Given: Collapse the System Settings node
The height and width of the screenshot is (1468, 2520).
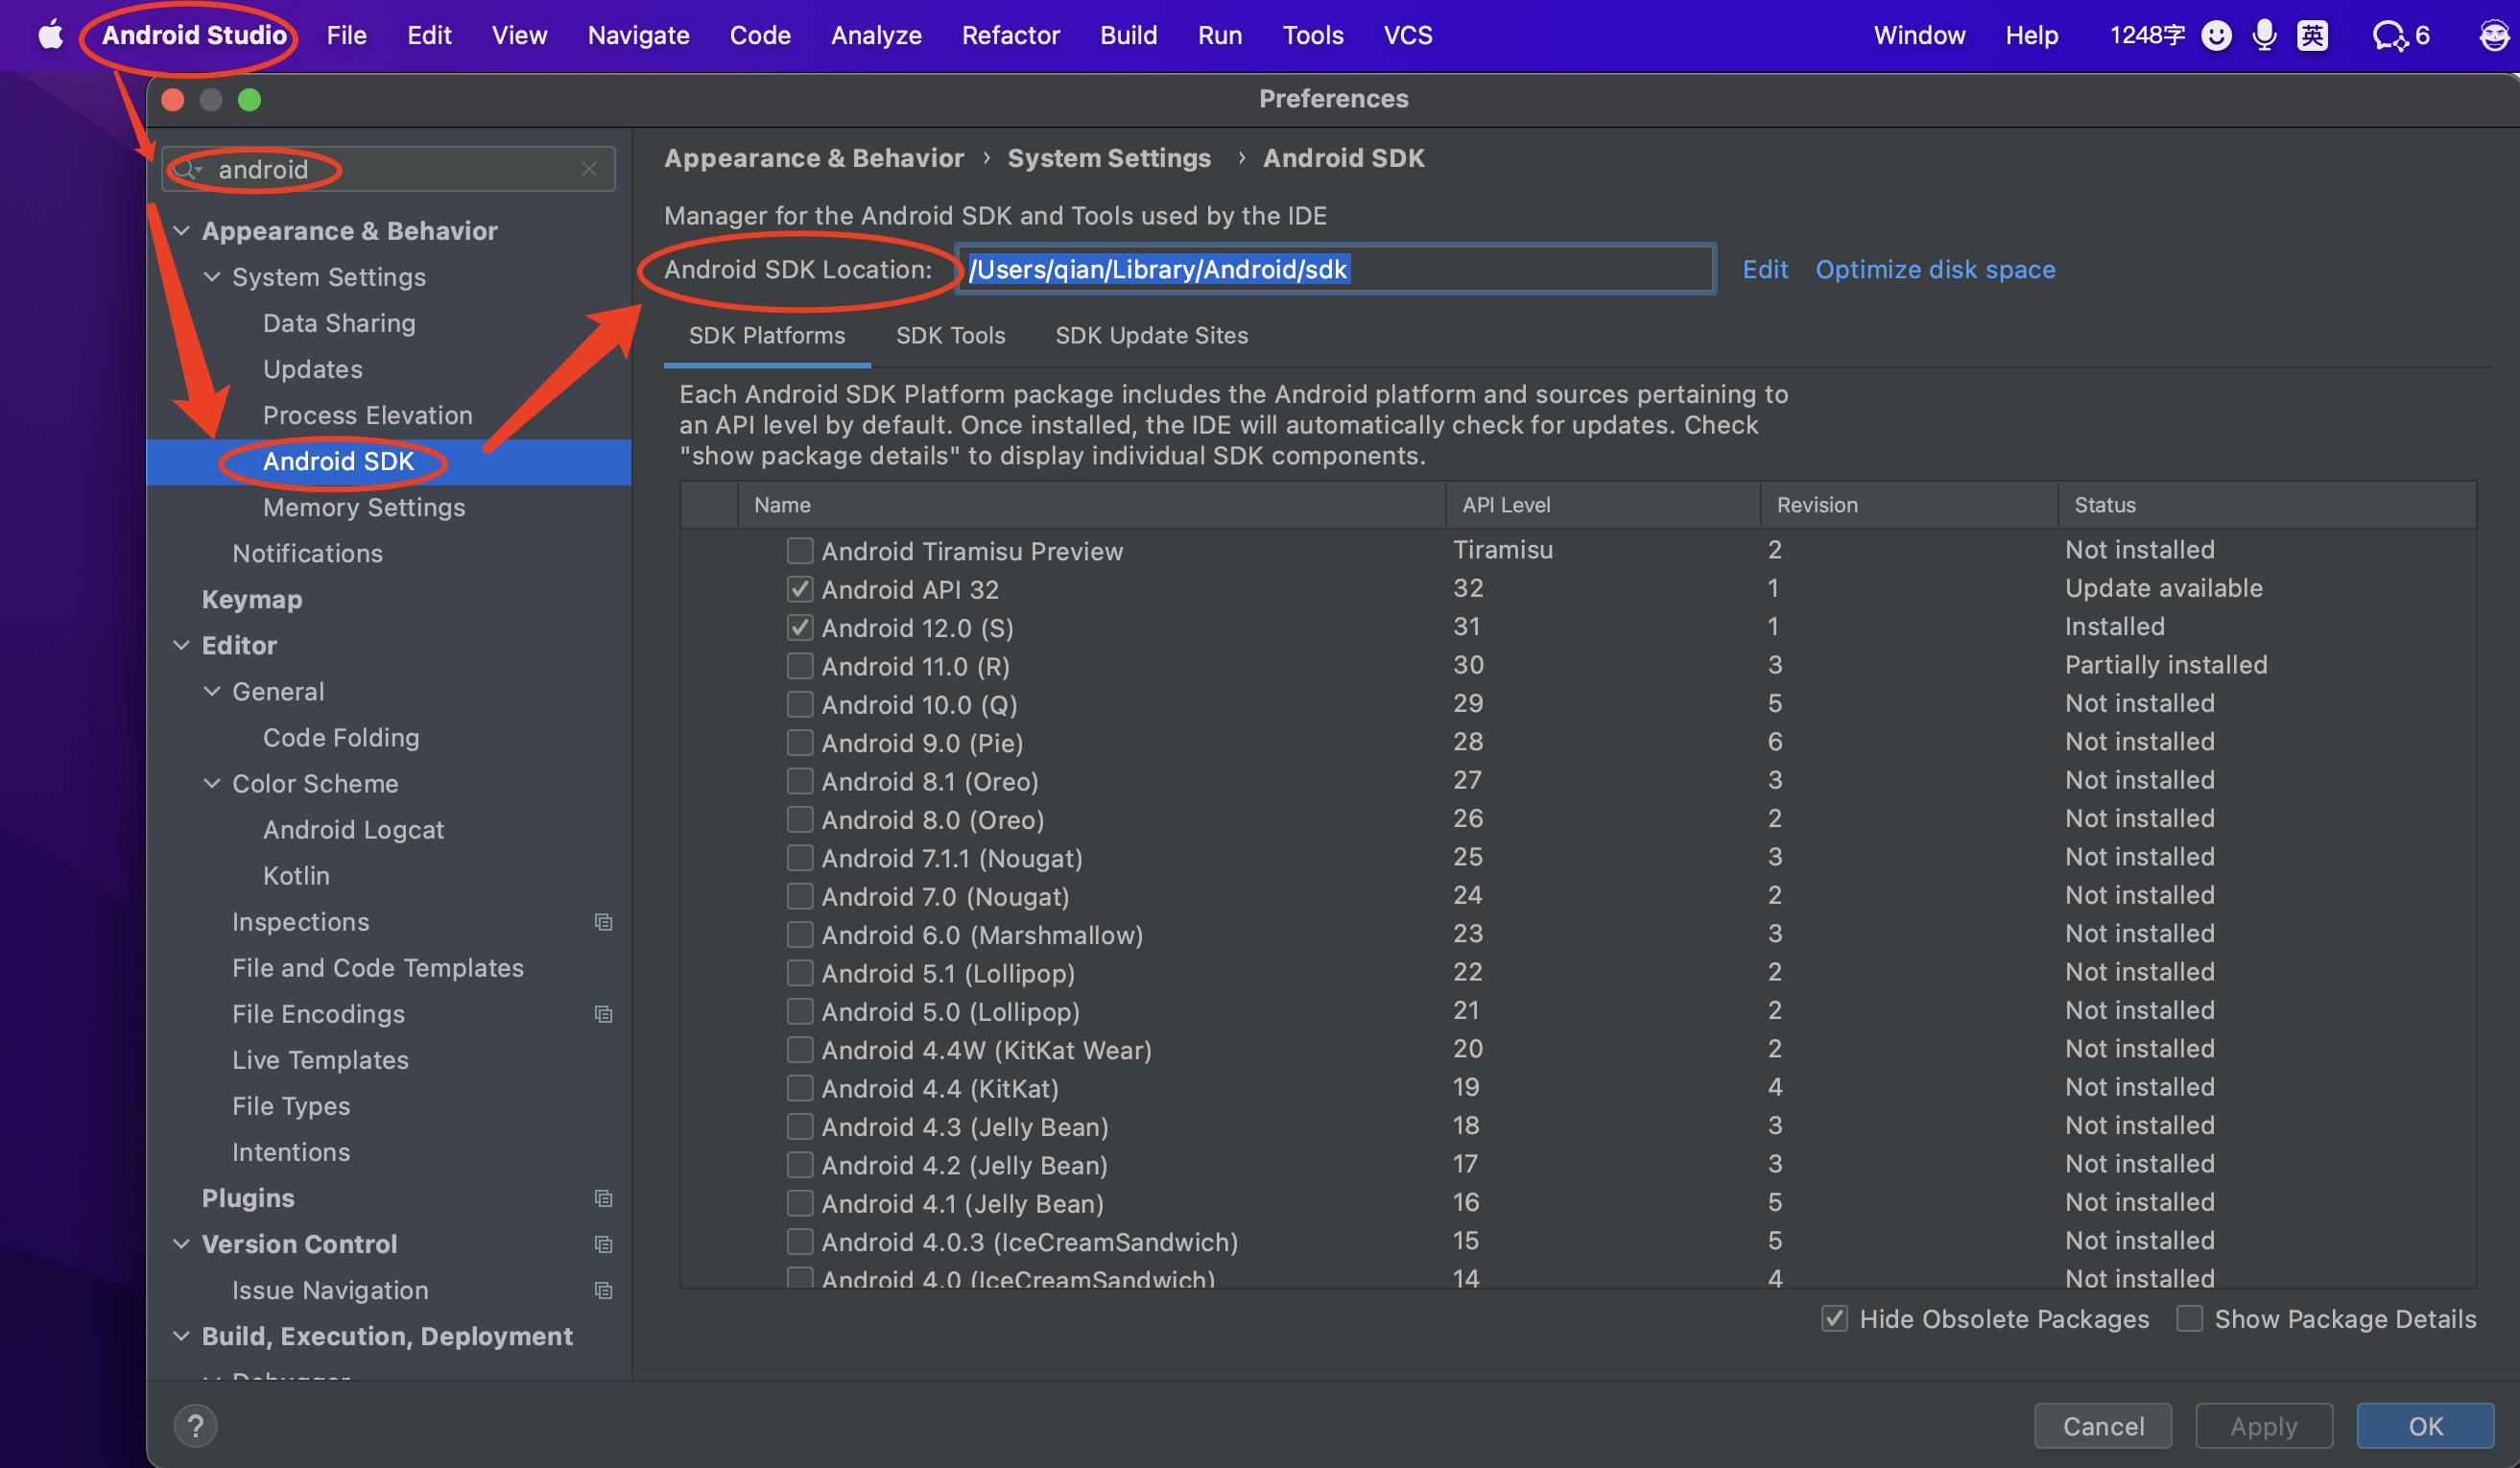Looking at the screenshot, I should tap(212, 277).
